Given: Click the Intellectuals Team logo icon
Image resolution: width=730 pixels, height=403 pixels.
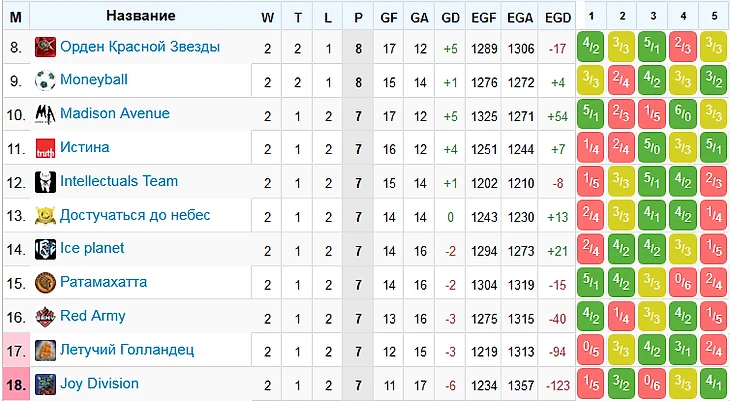Looking at the screenshot, I should 45,182.
